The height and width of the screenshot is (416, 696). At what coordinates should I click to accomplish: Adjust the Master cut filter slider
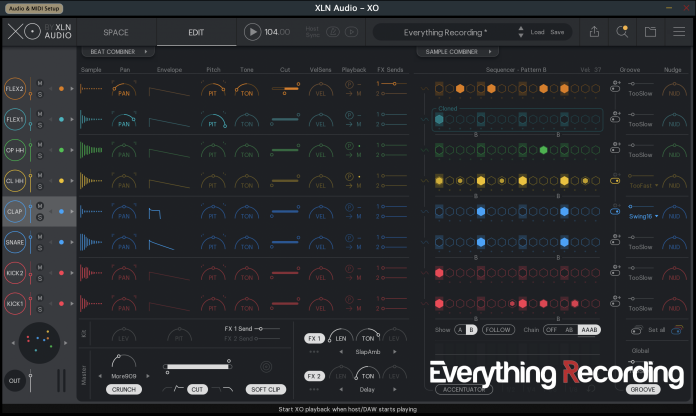(x=198, y=366)
